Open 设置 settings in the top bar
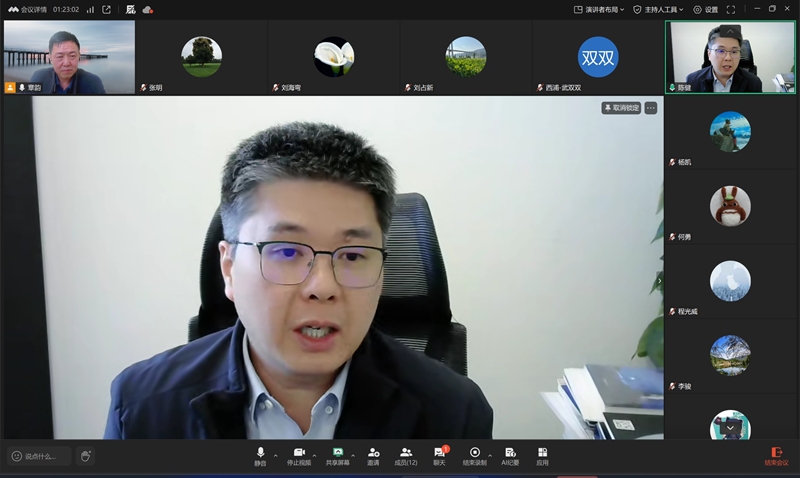Image resolution: width=800 pixels, height=478 pixels. coord(706,9)
